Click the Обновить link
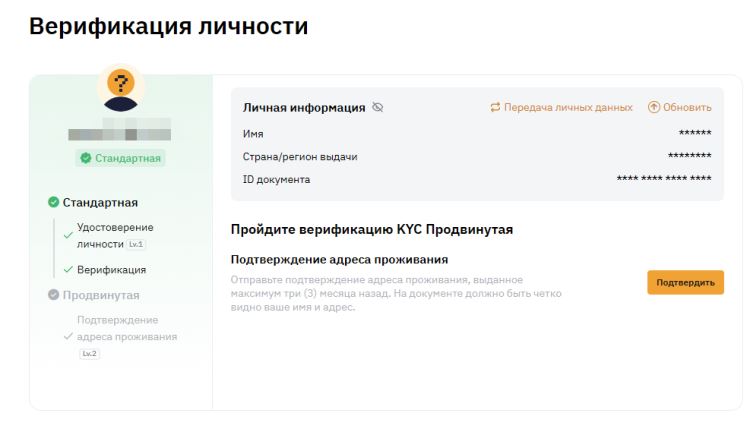750x432 pixels. [688, 107]
